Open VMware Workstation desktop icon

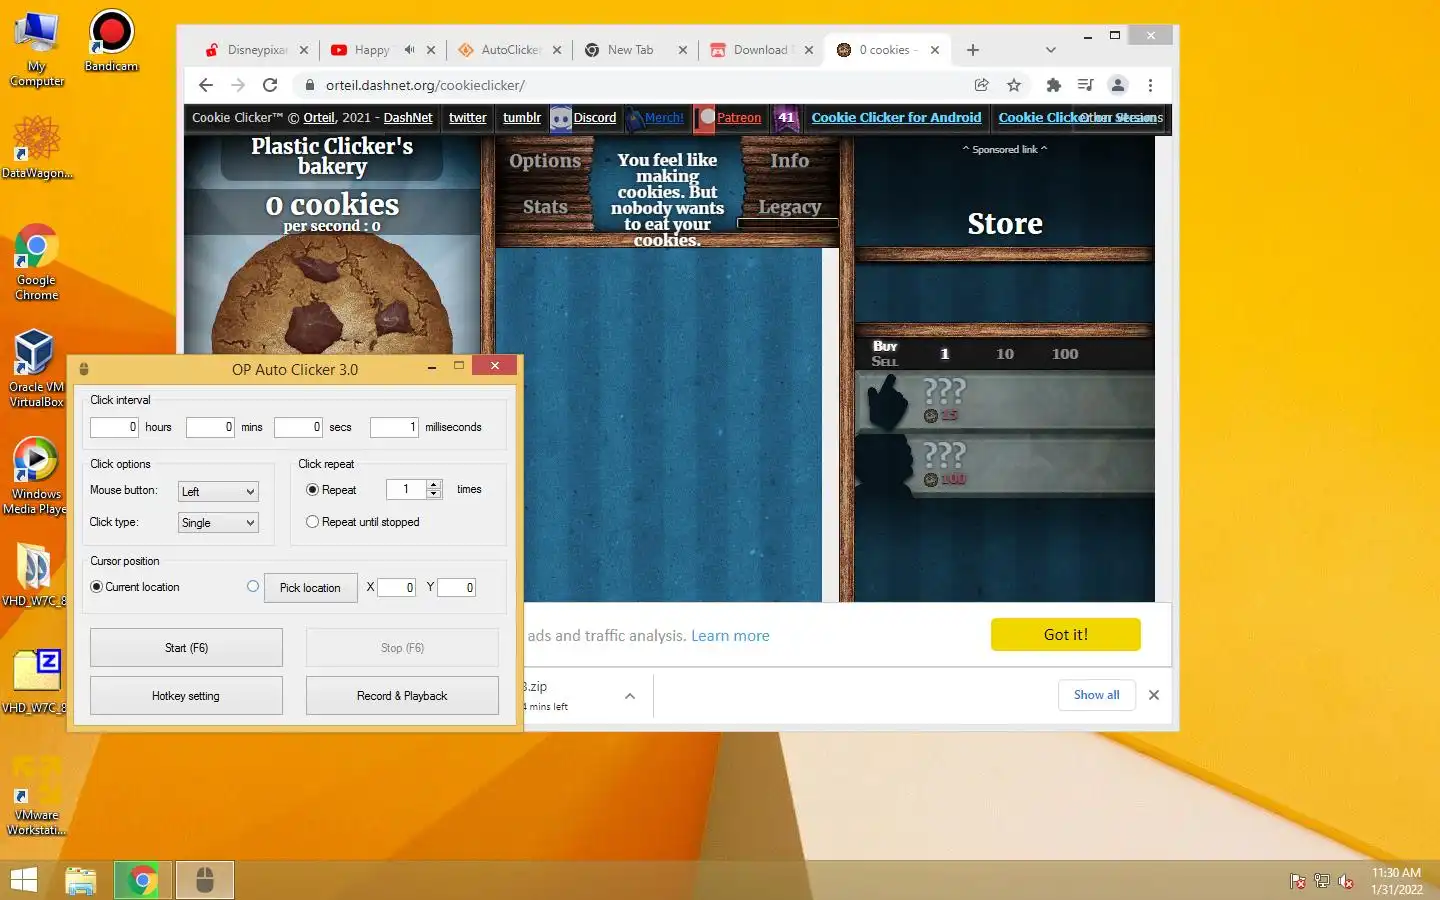coord(37,796)
